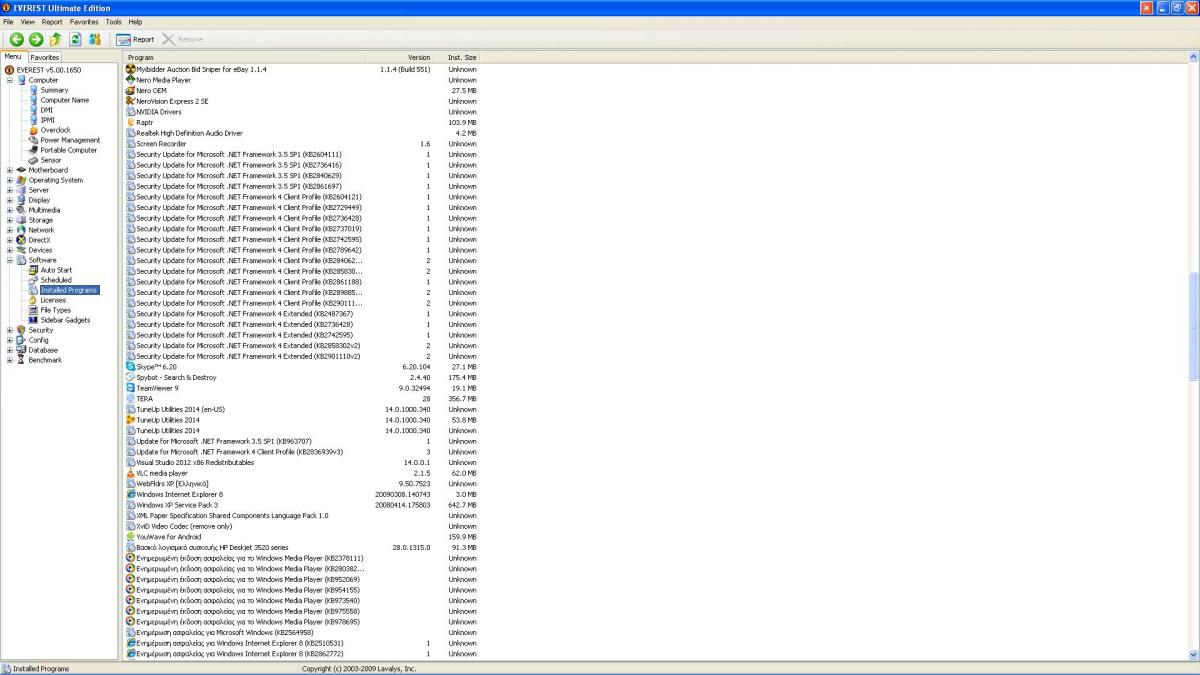Select Computer Name in the tree
This screenshot has height=675, width=1200.
pos(64,100)
